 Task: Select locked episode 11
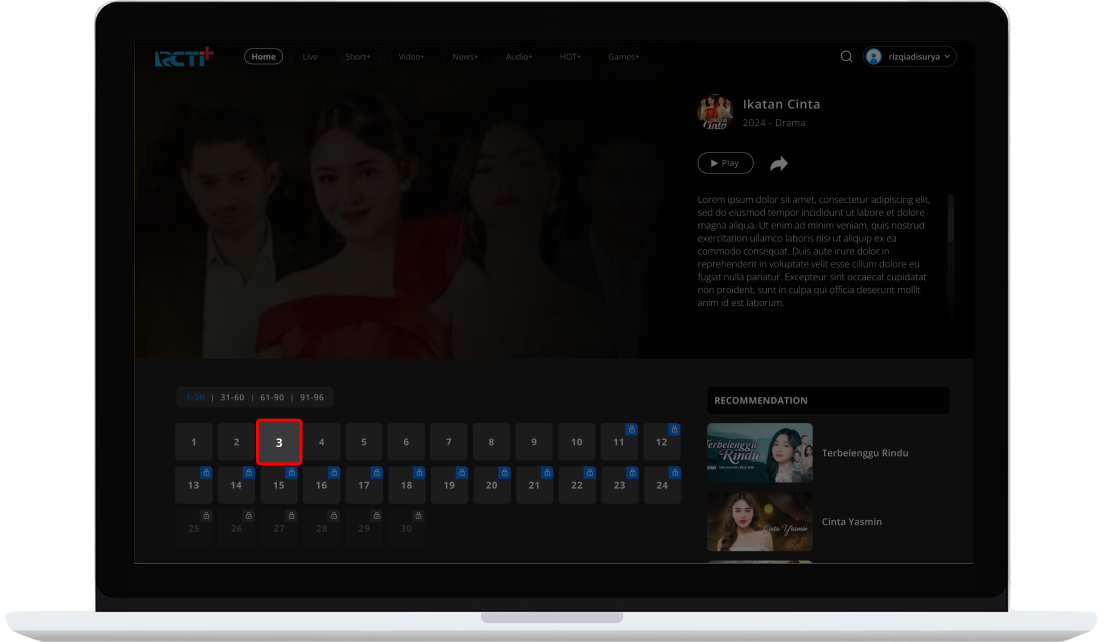(619, 442)
